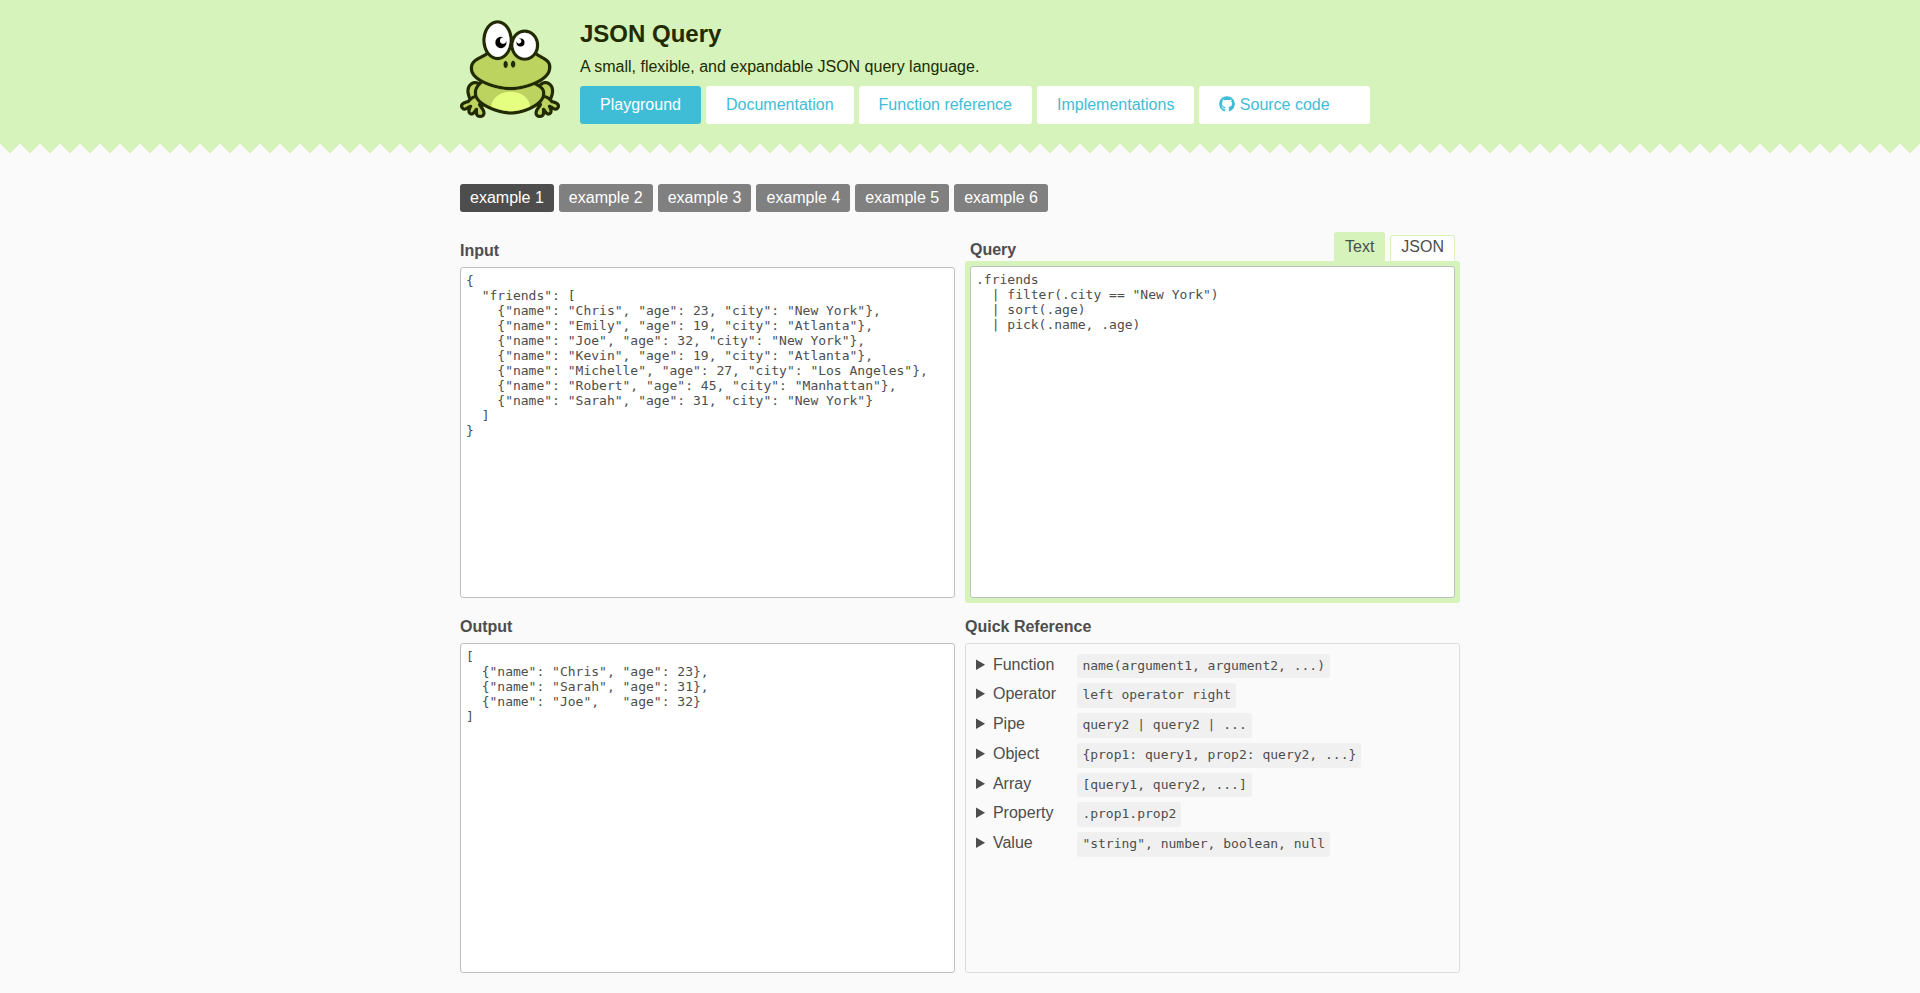Open the Playground tab

(x=640, y=105)
